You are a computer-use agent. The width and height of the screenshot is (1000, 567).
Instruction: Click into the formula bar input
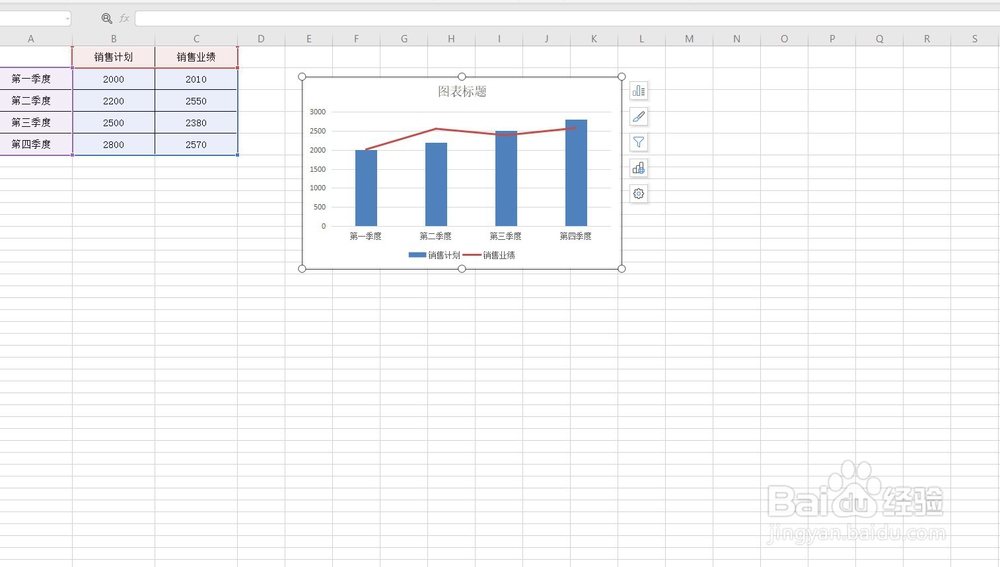pyautogui.click(x=567, y=18)
